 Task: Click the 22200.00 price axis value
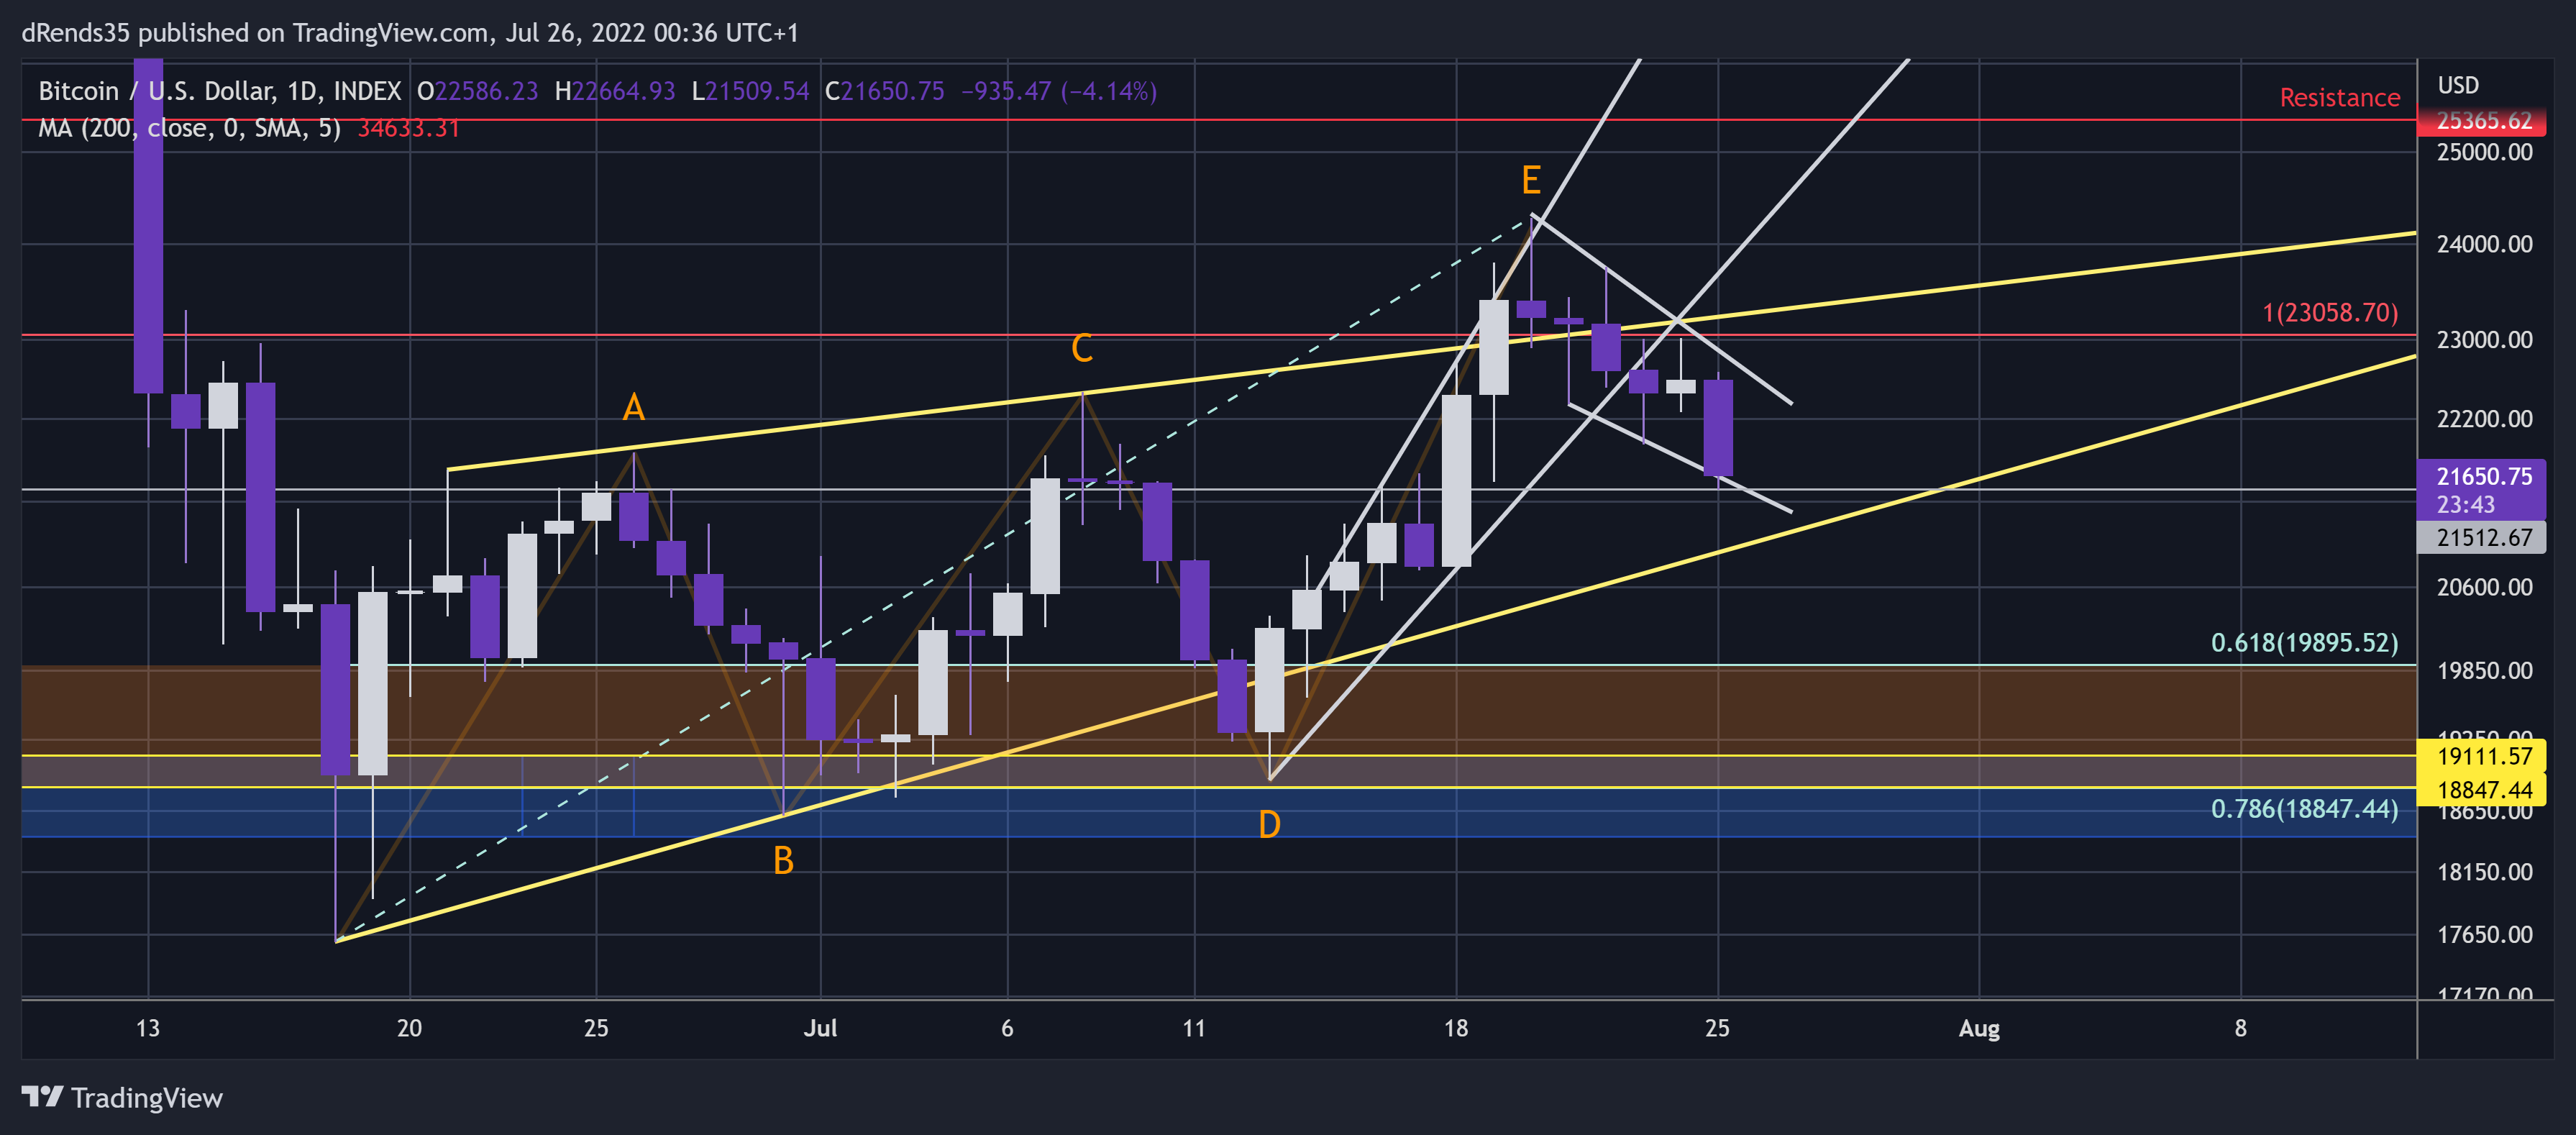coord(2484,419)
